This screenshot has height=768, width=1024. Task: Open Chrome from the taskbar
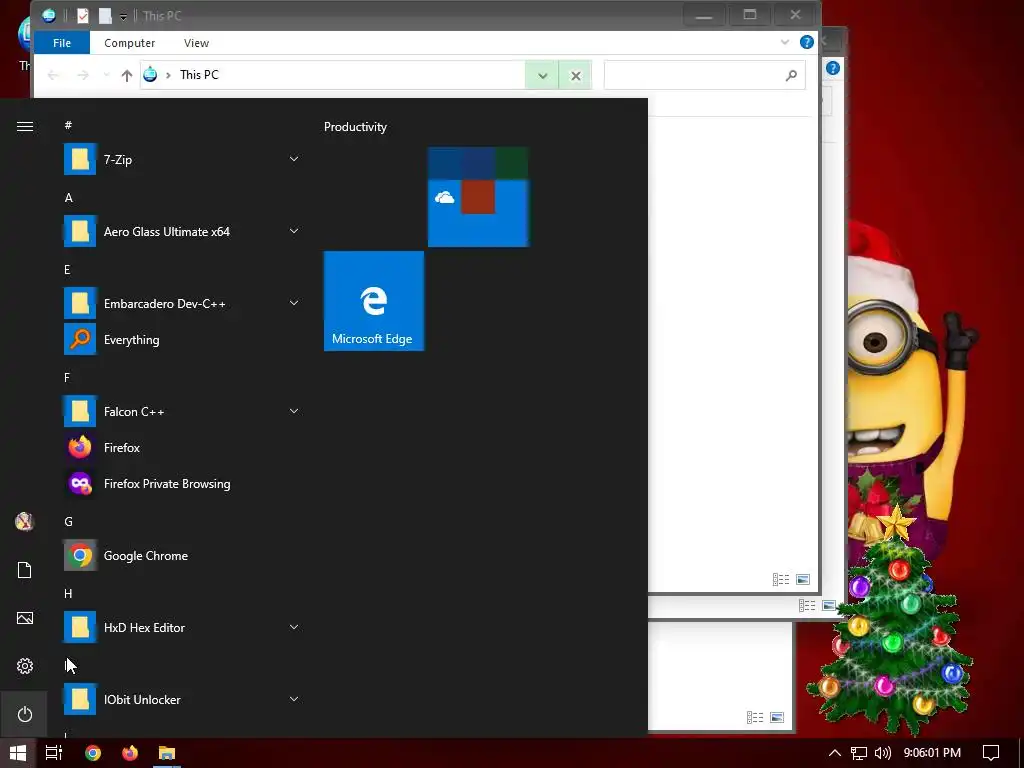[x=93, y=753]
